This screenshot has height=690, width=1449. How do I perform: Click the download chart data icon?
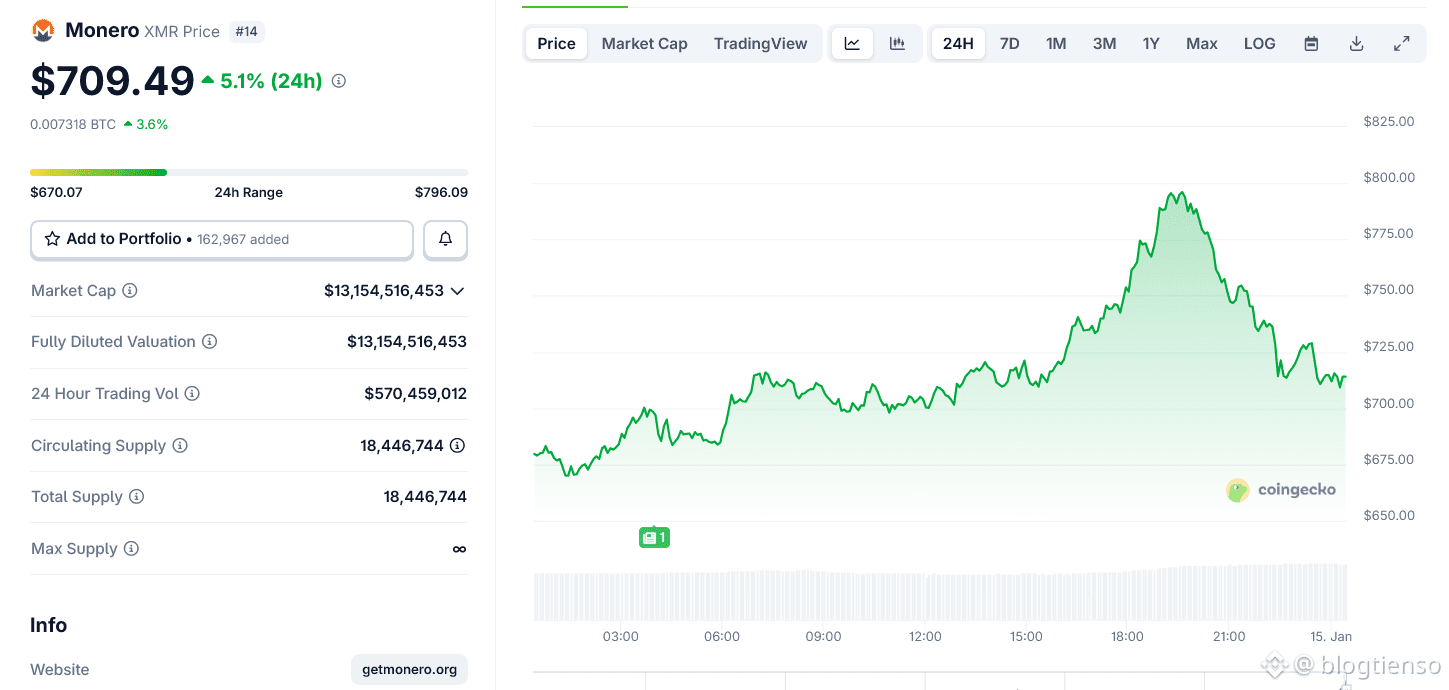pyautogui.click(x=1356, y=43)
